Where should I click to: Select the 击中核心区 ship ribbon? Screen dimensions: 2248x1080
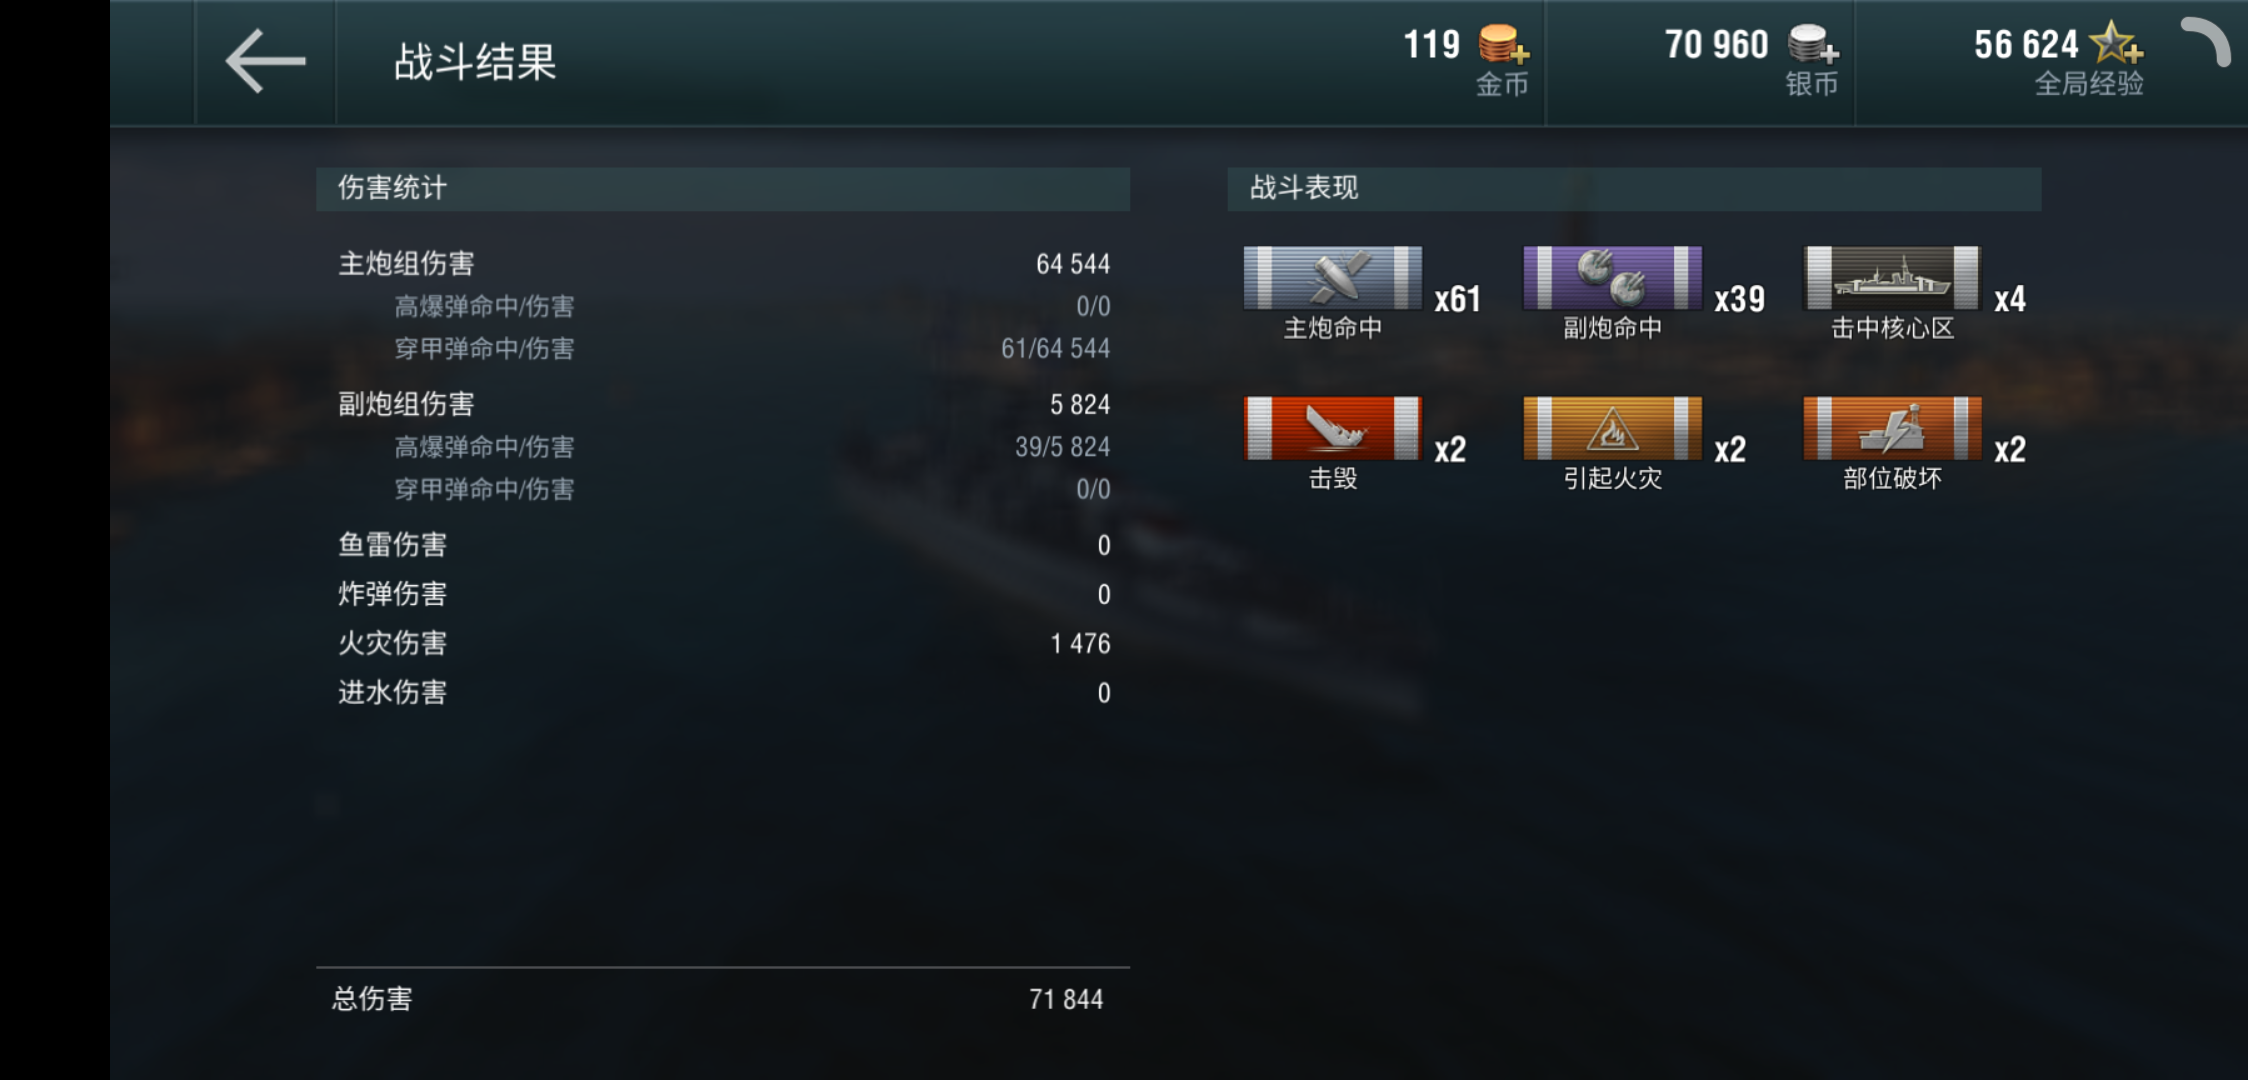pos(1892,277)
